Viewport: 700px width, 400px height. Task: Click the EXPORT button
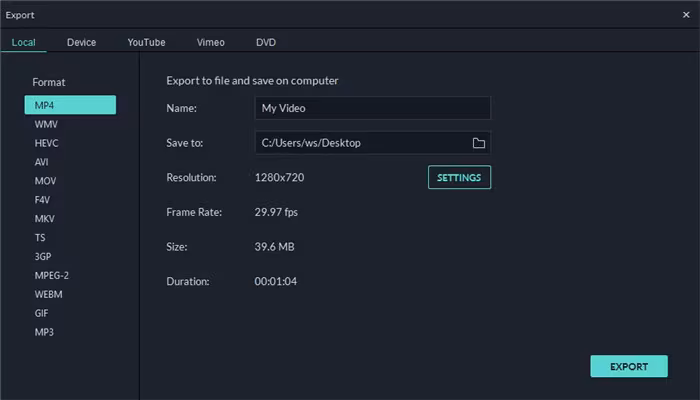pyautogui.click(x=629, y=366)
